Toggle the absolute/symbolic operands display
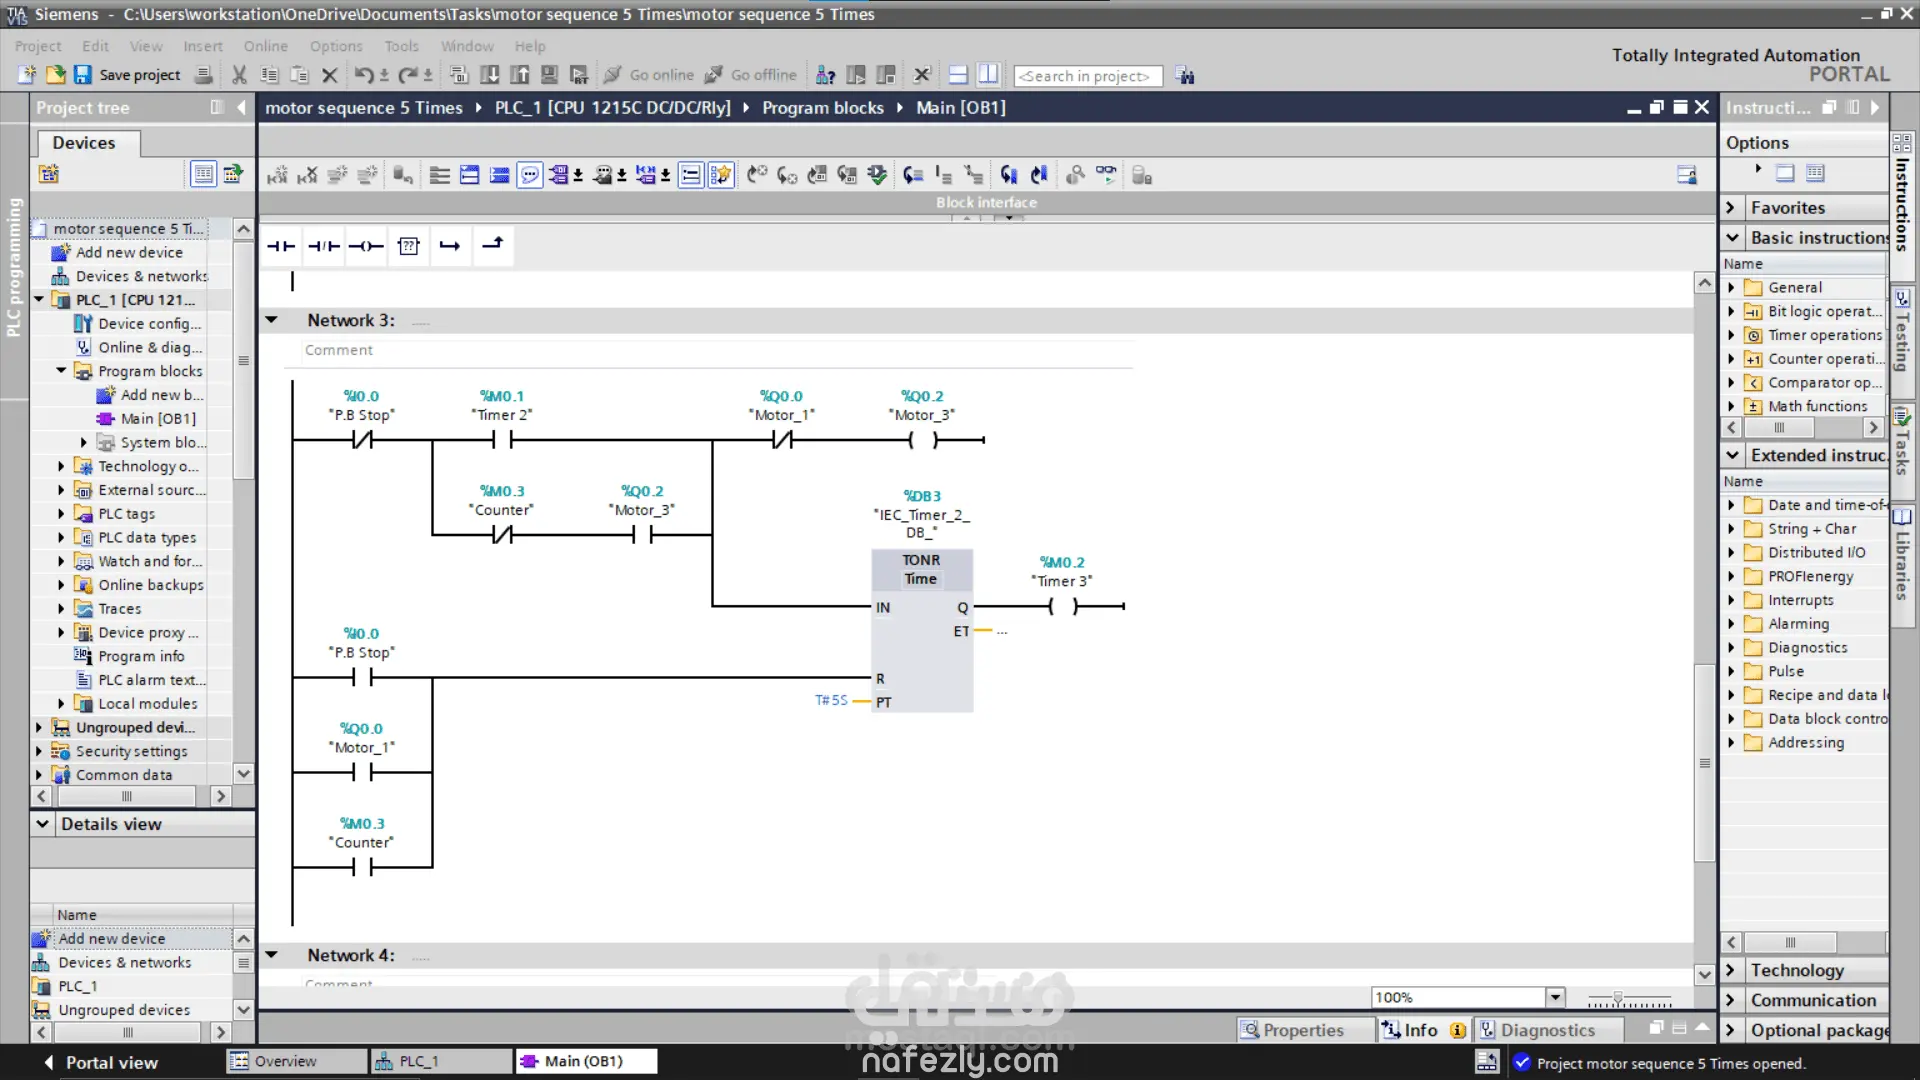This screenshot has width=1920, height=1080. coord(560,175)
